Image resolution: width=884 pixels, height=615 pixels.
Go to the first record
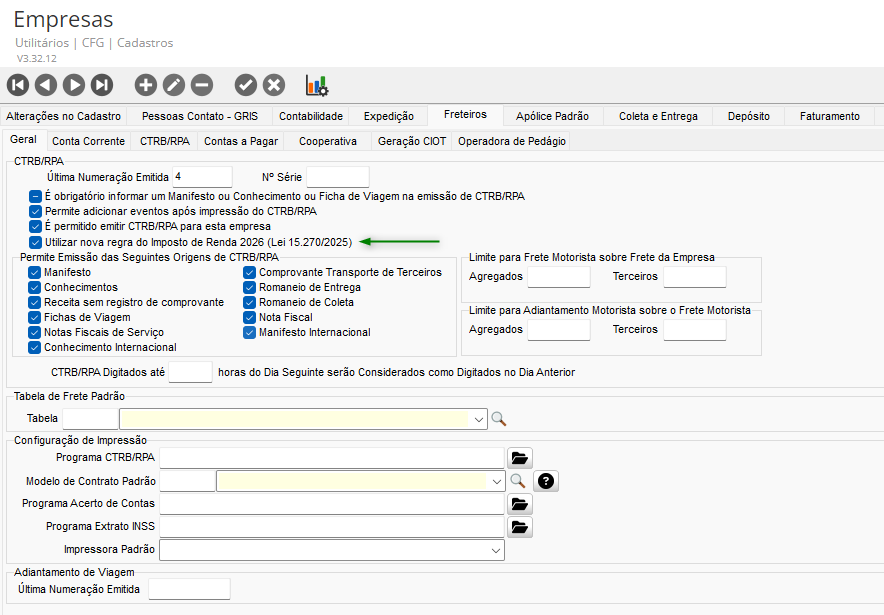click(18, 85)
